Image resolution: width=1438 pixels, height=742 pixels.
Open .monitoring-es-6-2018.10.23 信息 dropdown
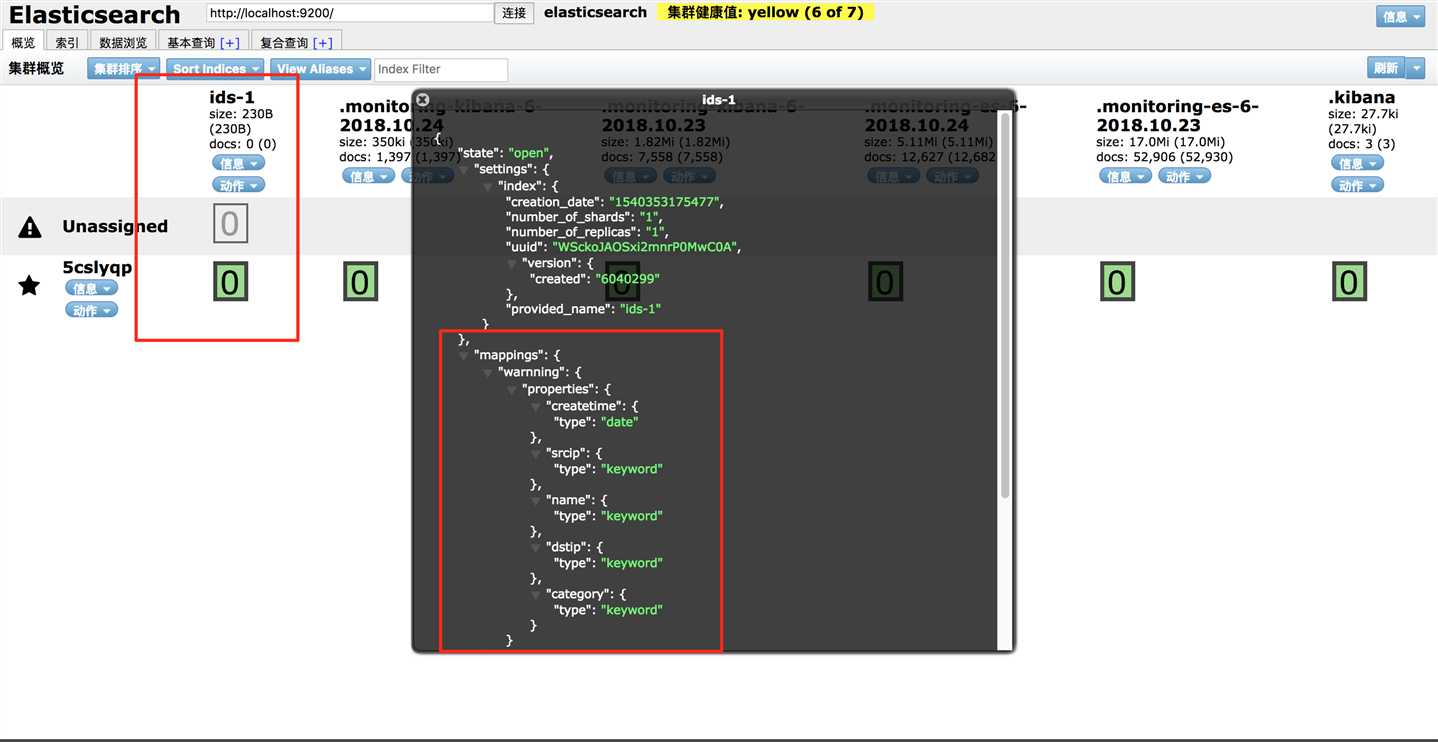1125,176
